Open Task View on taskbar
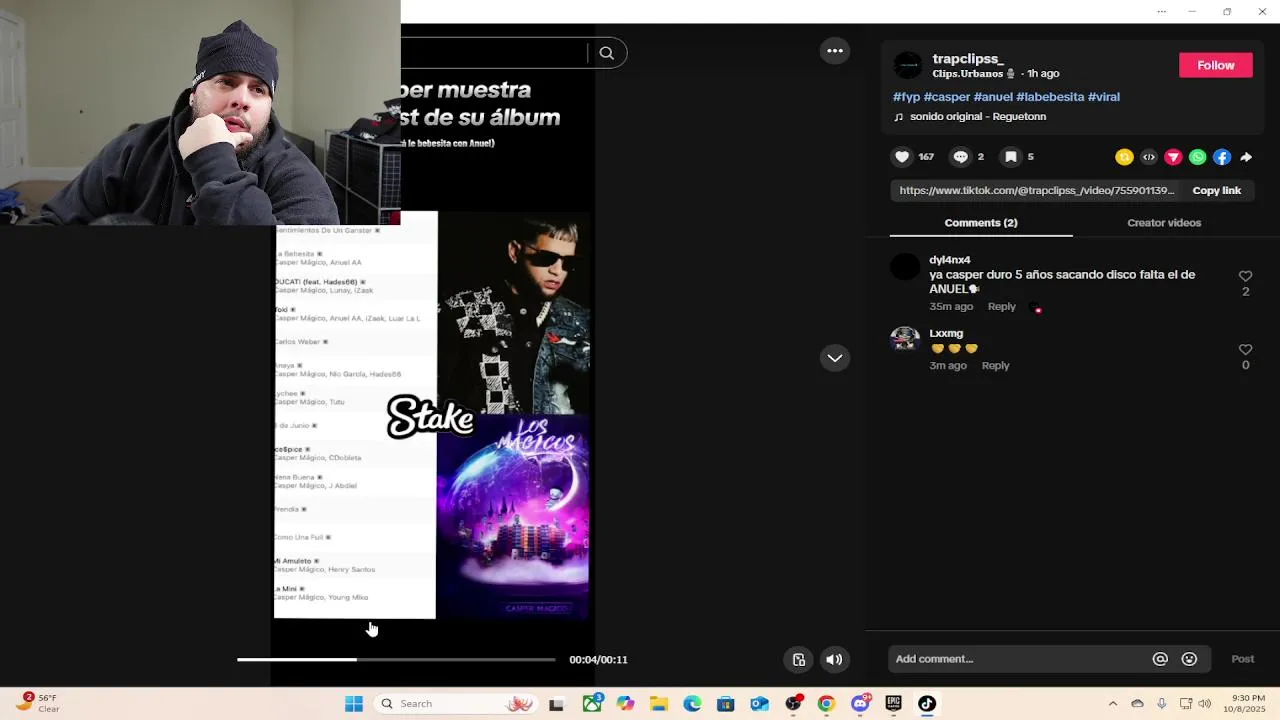This screenshot has height=720, width=1280. tap(556, 704)
